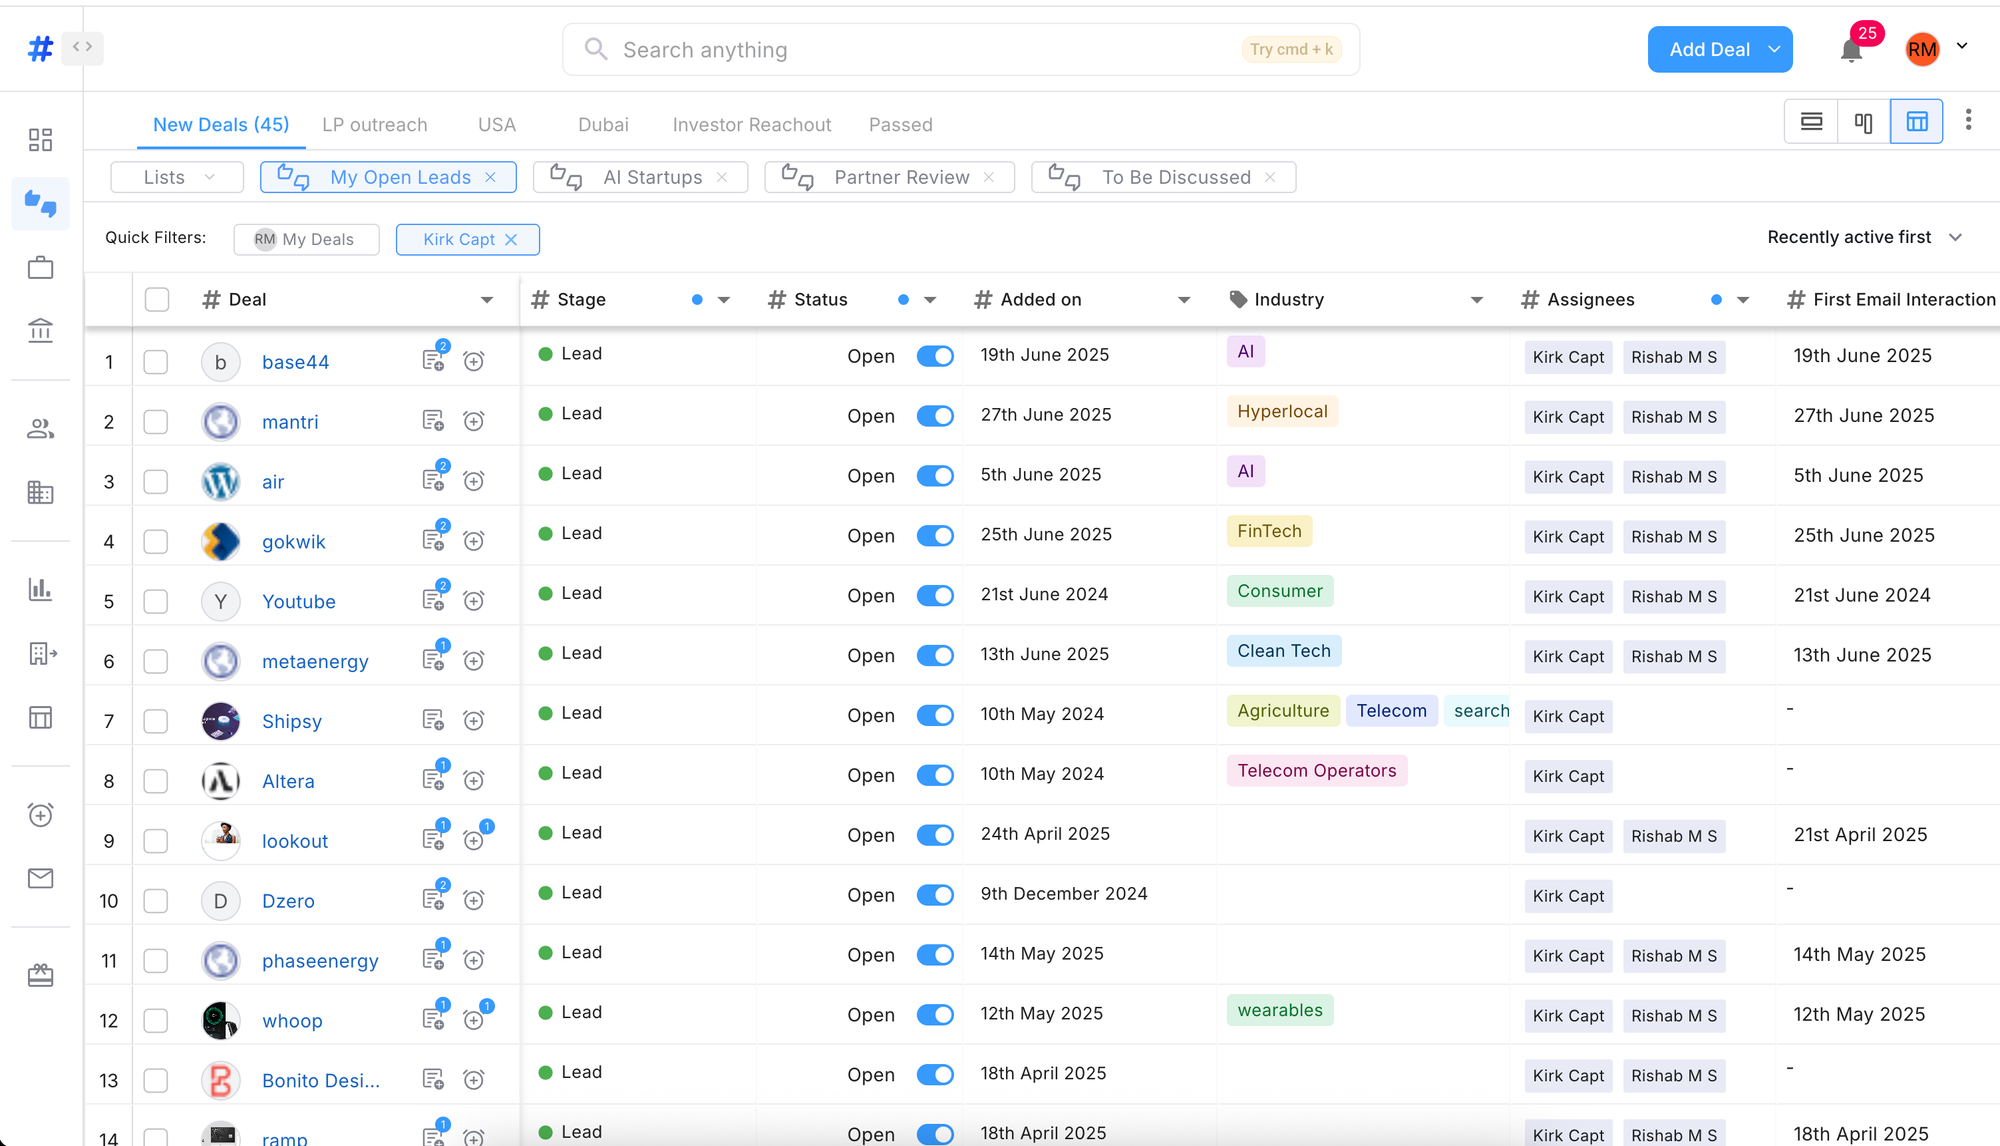Check the checkbox for Shipsy row

coord(156,721)
